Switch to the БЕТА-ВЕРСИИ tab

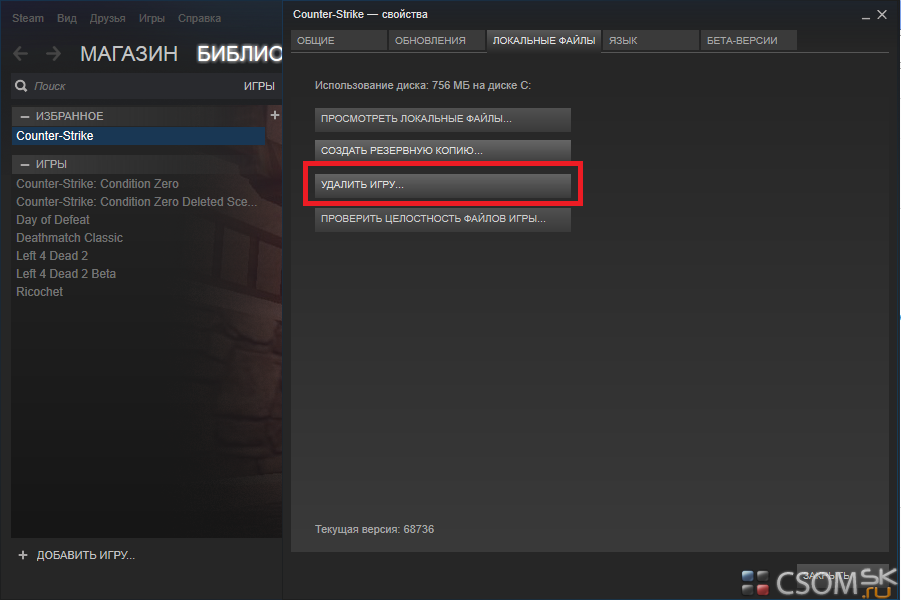741,41
